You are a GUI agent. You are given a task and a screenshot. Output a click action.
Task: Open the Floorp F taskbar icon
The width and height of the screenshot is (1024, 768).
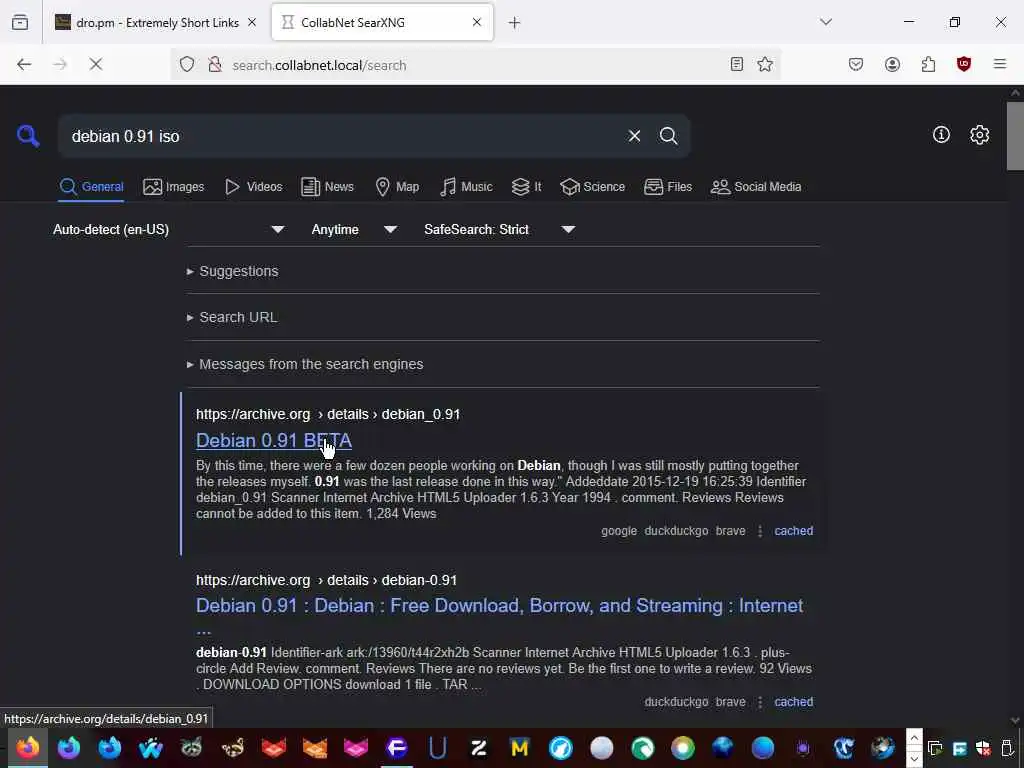click(396, 747)
